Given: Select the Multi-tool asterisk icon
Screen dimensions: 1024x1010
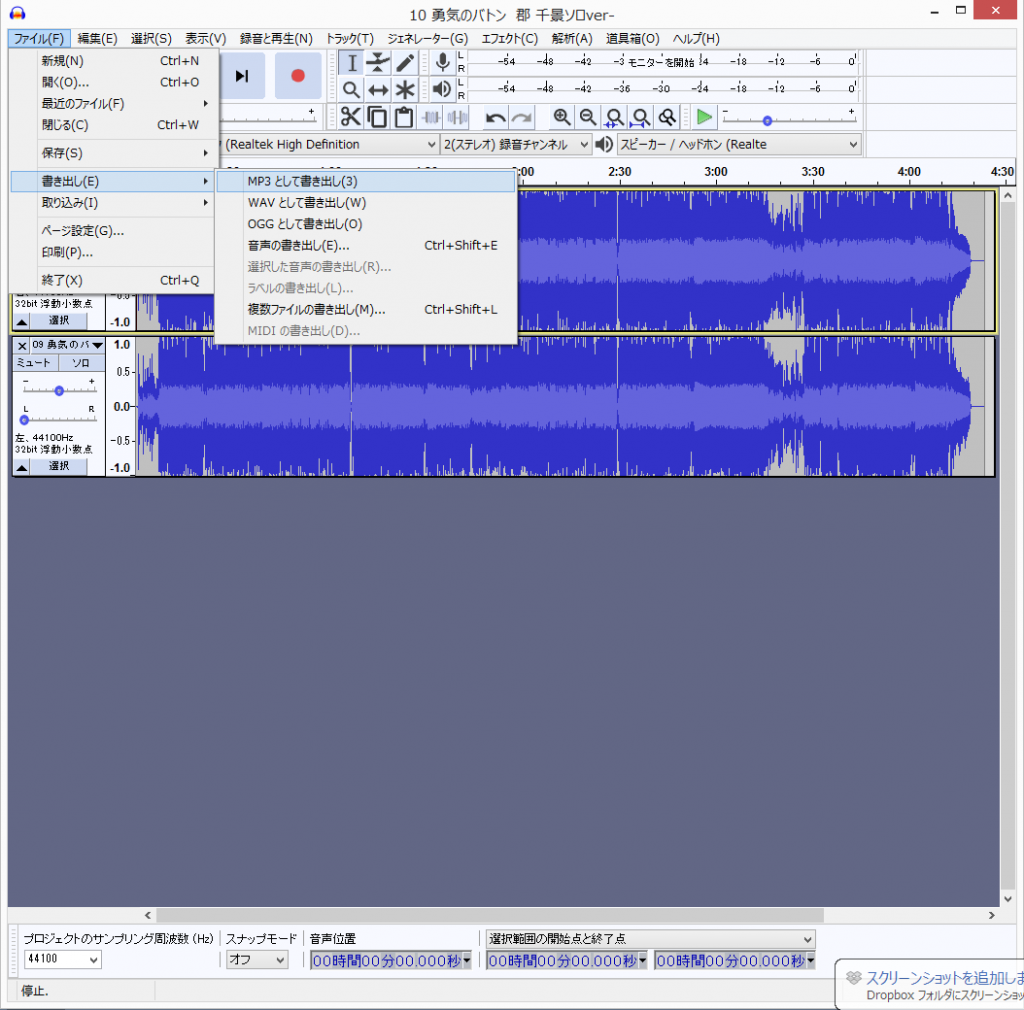Looking at the screenshot, I should coord(404,90).
